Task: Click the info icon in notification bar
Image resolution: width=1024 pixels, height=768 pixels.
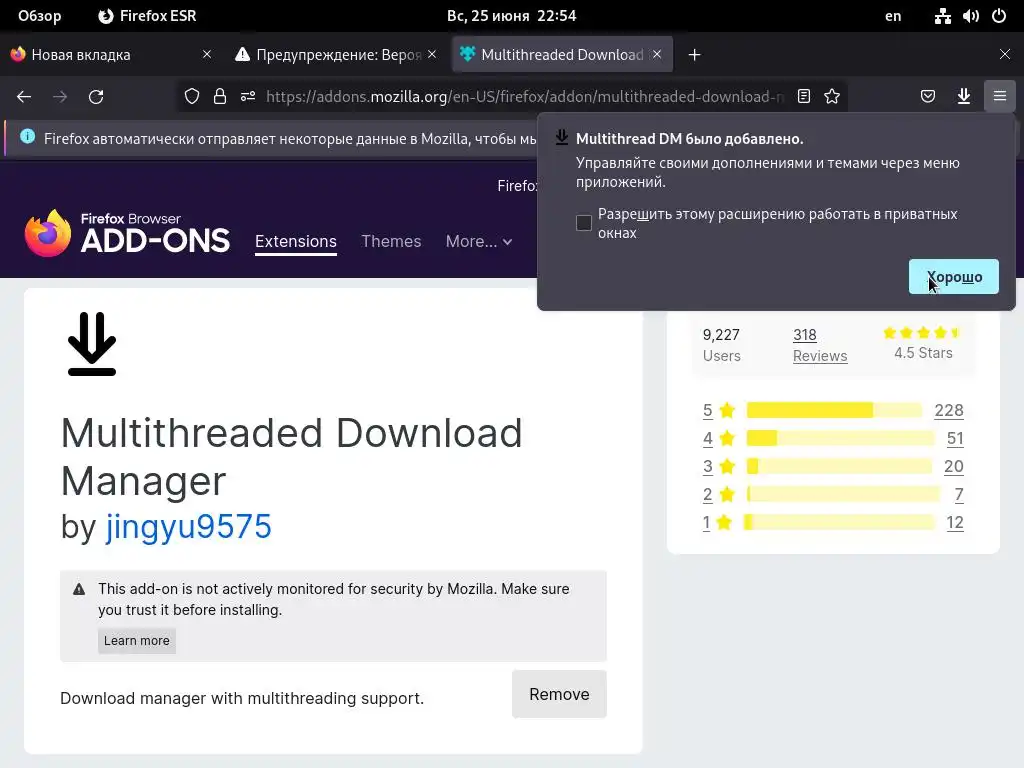Action: point(27,136)
